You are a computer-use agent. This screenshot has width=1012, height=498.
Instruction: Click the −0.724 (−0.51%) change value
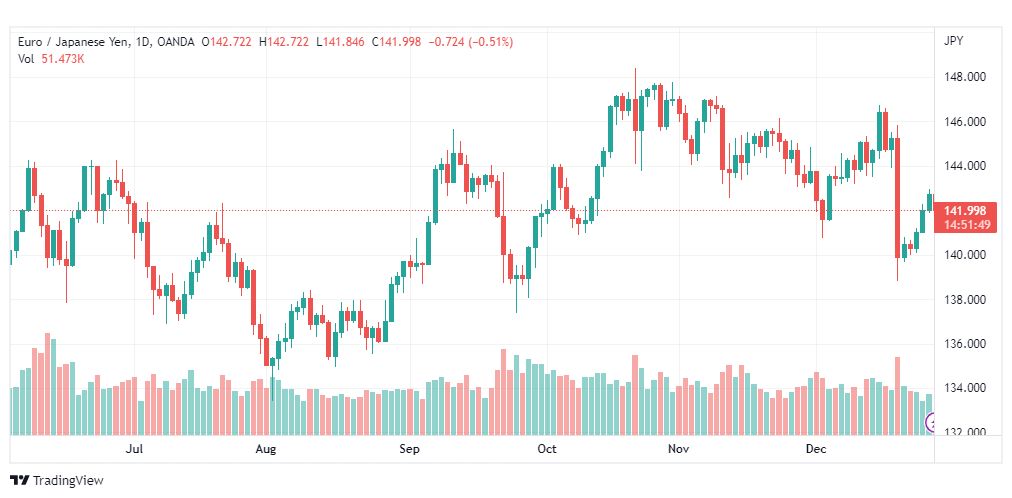coord(470,42)
